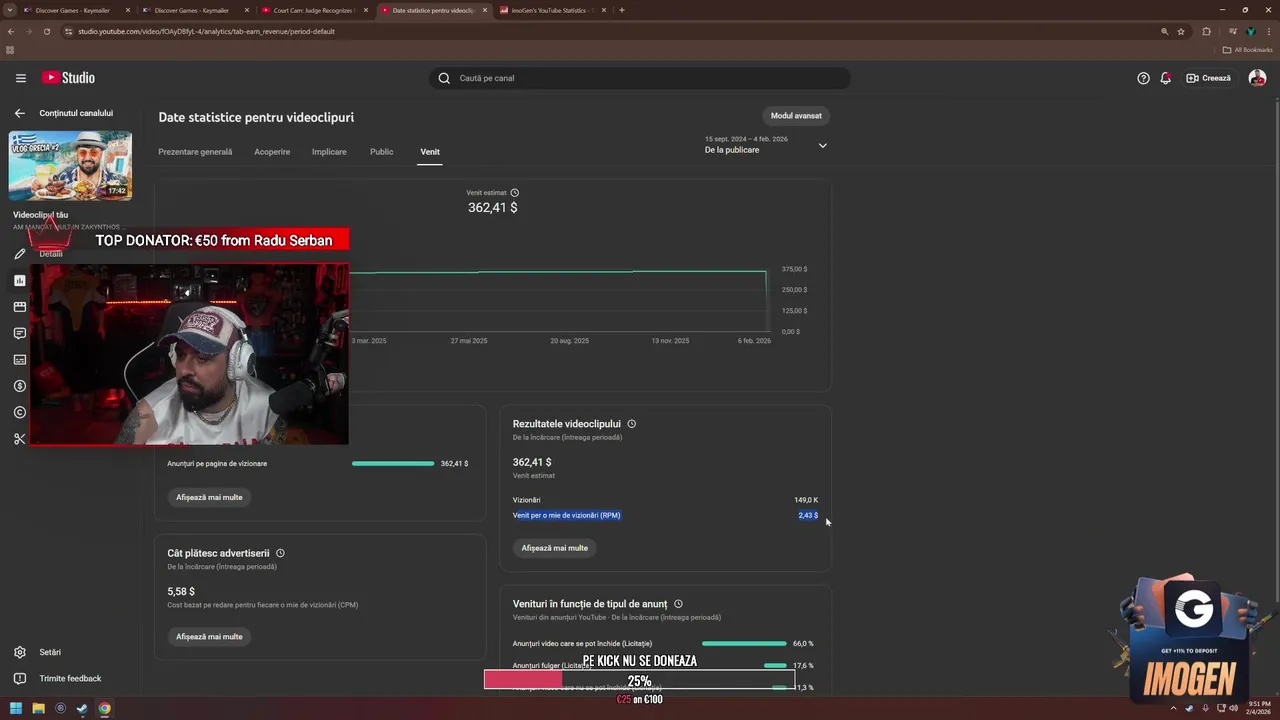Switch to Acoperire tab

coord(272,152)
